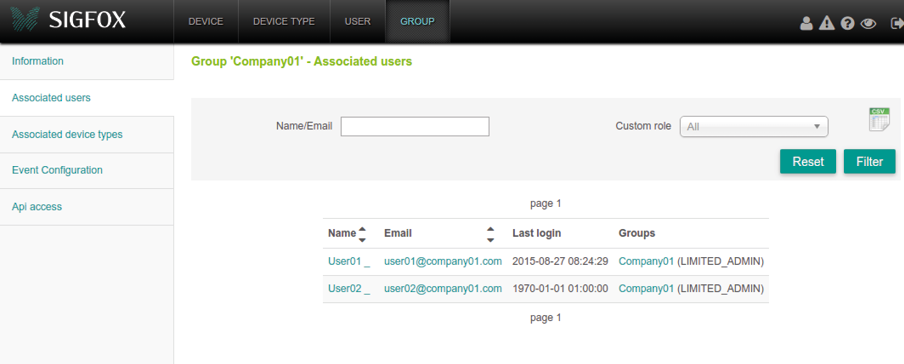Open the alerts warning triangle icon

coord(827,24)
